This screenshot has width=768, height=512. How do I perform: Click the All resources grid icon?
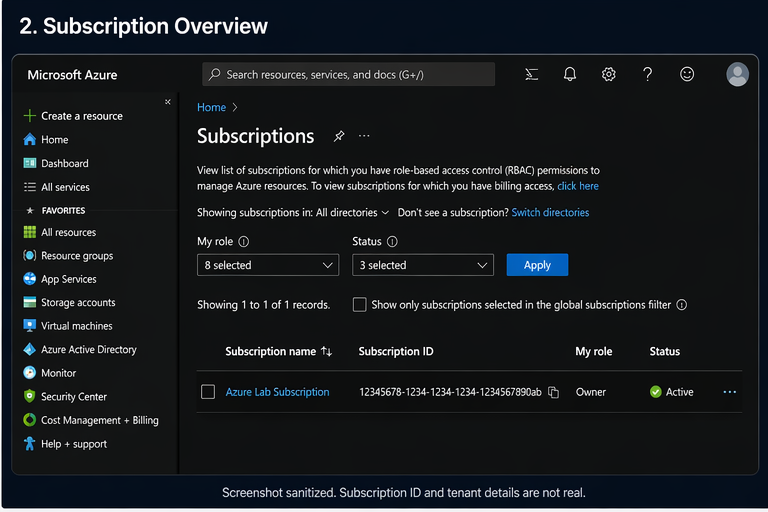[x=29, y=232]
